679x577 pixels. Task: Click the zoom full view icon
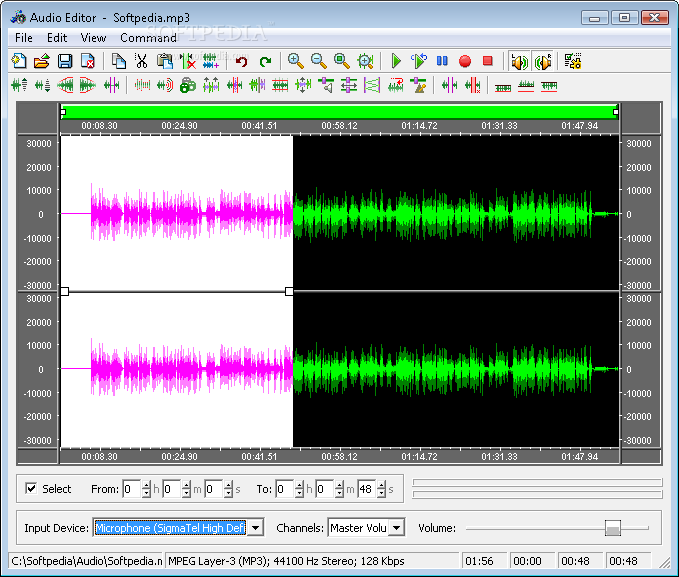(365, 61)
